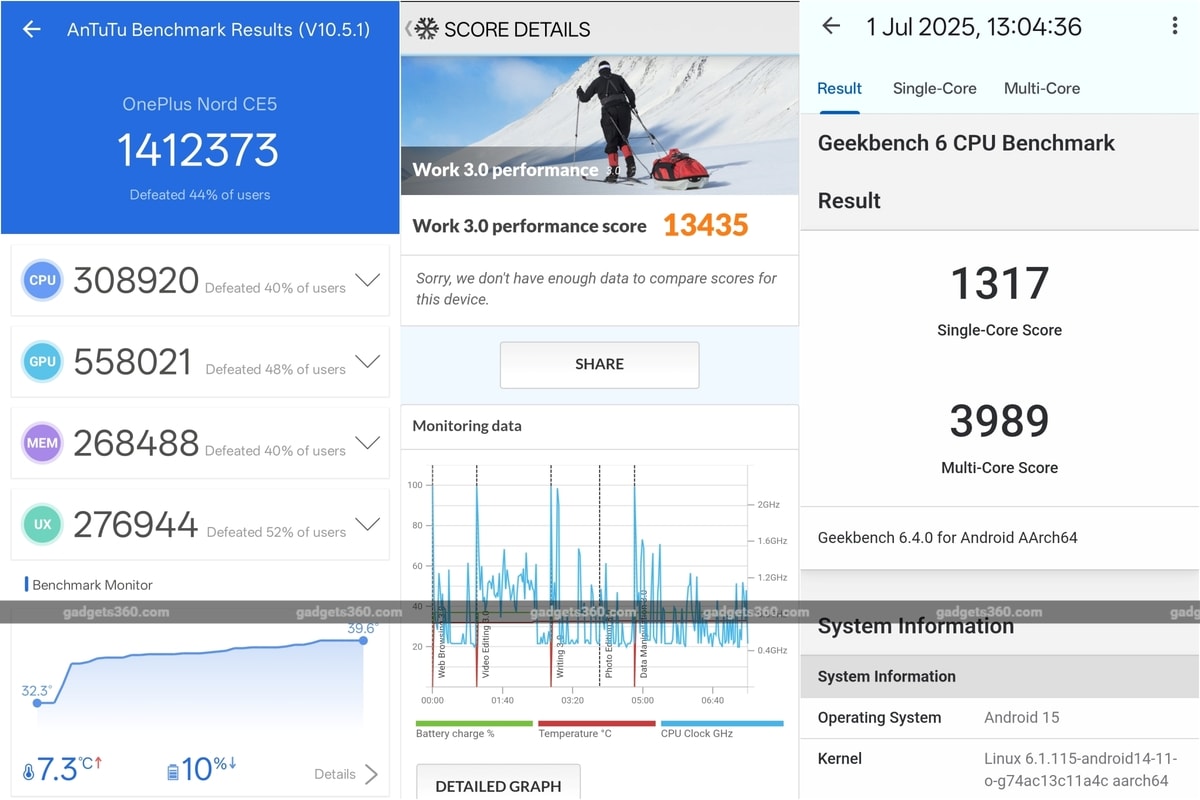Viewport: 1200px width, 800px height.
Task: Select the Work 3.0 performance score 13435
Action: 705,225
